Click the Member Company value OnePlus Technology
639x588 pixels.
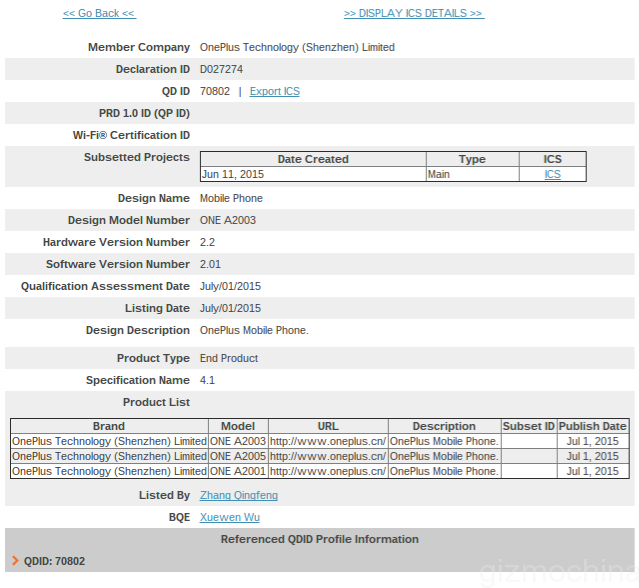click(x=297, y=47)
